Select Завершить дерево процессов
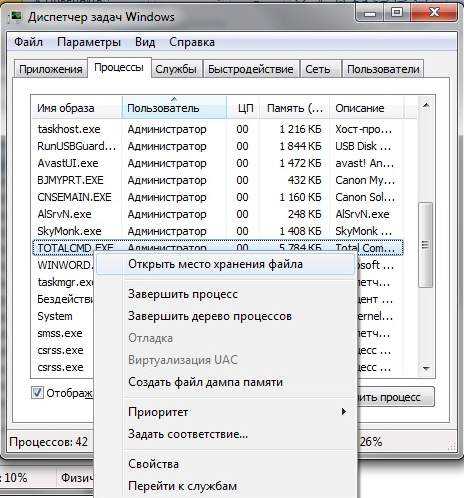 225,316
